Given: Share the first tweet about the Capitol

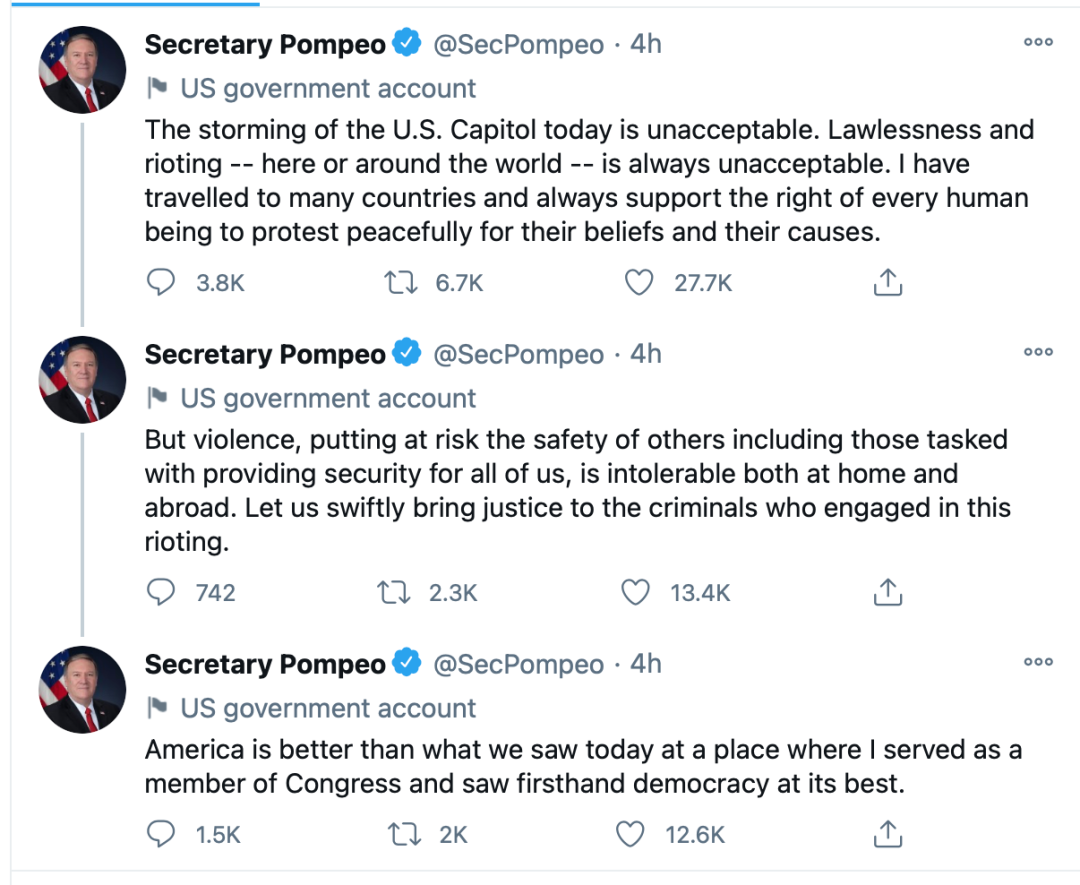Looking at the screenshot, I should (887, 283).
